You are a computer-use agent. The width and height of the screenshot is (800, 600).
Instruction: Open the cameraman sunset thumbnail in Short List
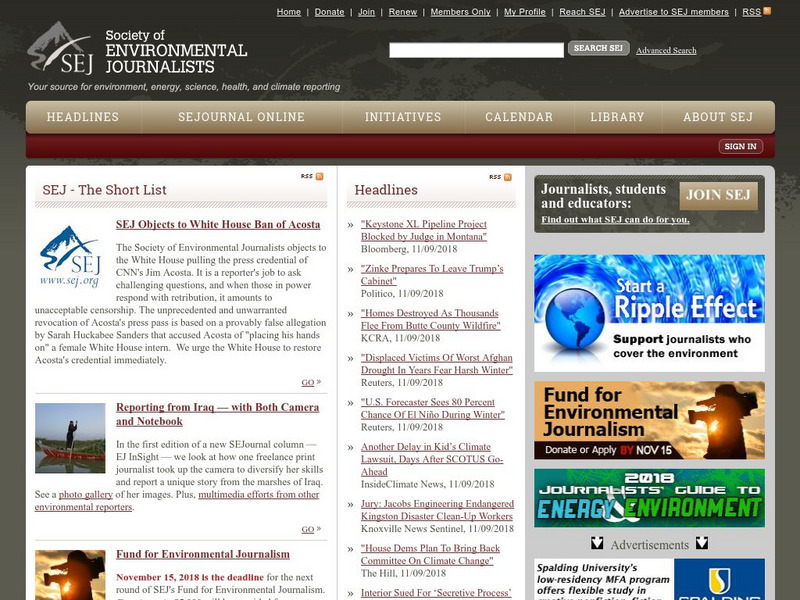(70, 574)
